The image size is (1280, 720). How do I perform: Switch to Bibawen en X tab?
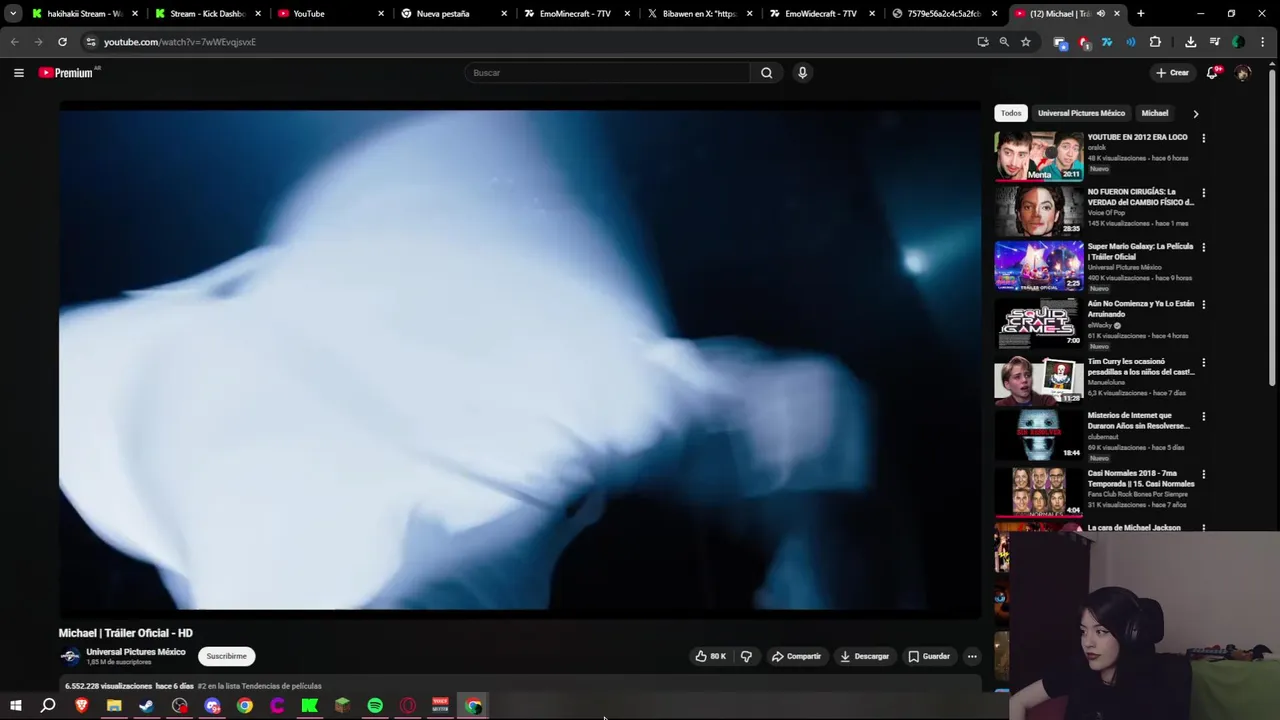(700, 14)
